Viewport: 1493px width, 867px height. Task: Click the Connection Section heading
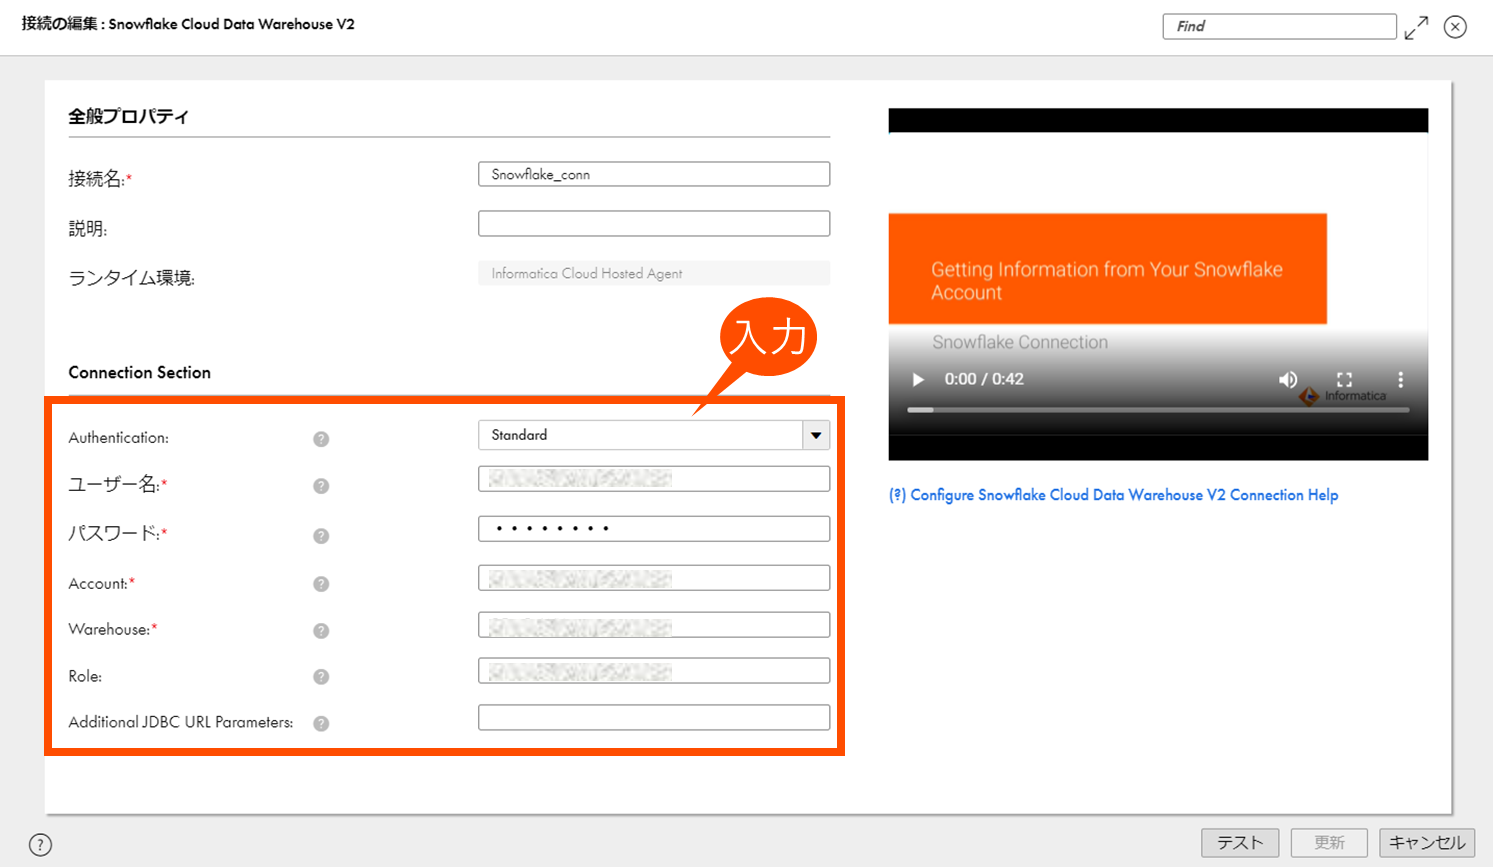[x=139, y=372]
